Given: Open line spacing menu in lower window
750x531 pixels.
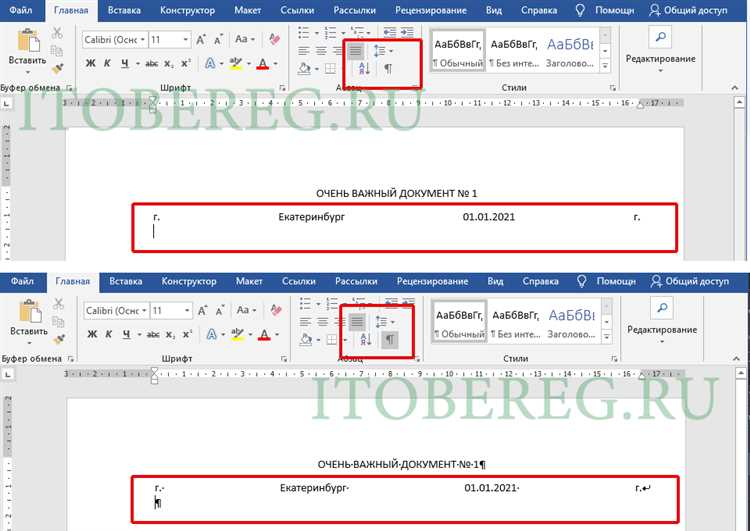Looking at the screenshot, I should coord(384,321).
